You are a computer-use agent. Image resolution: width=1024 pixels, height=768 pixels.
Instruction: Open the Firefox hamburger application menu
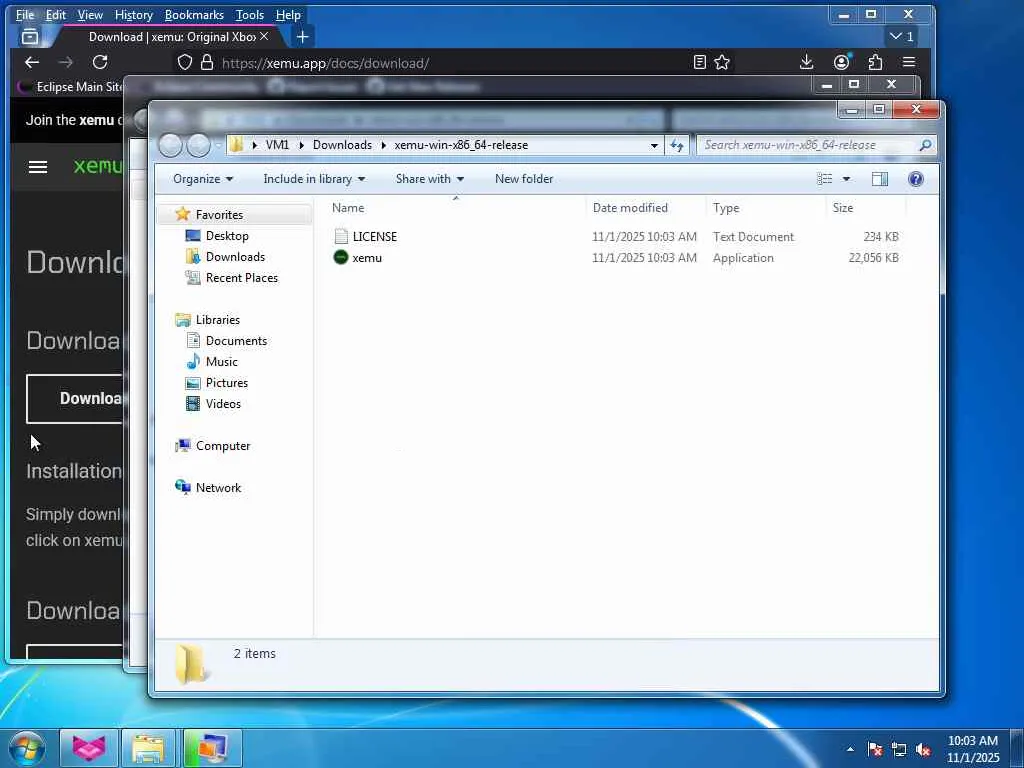(x=908, y=62)
